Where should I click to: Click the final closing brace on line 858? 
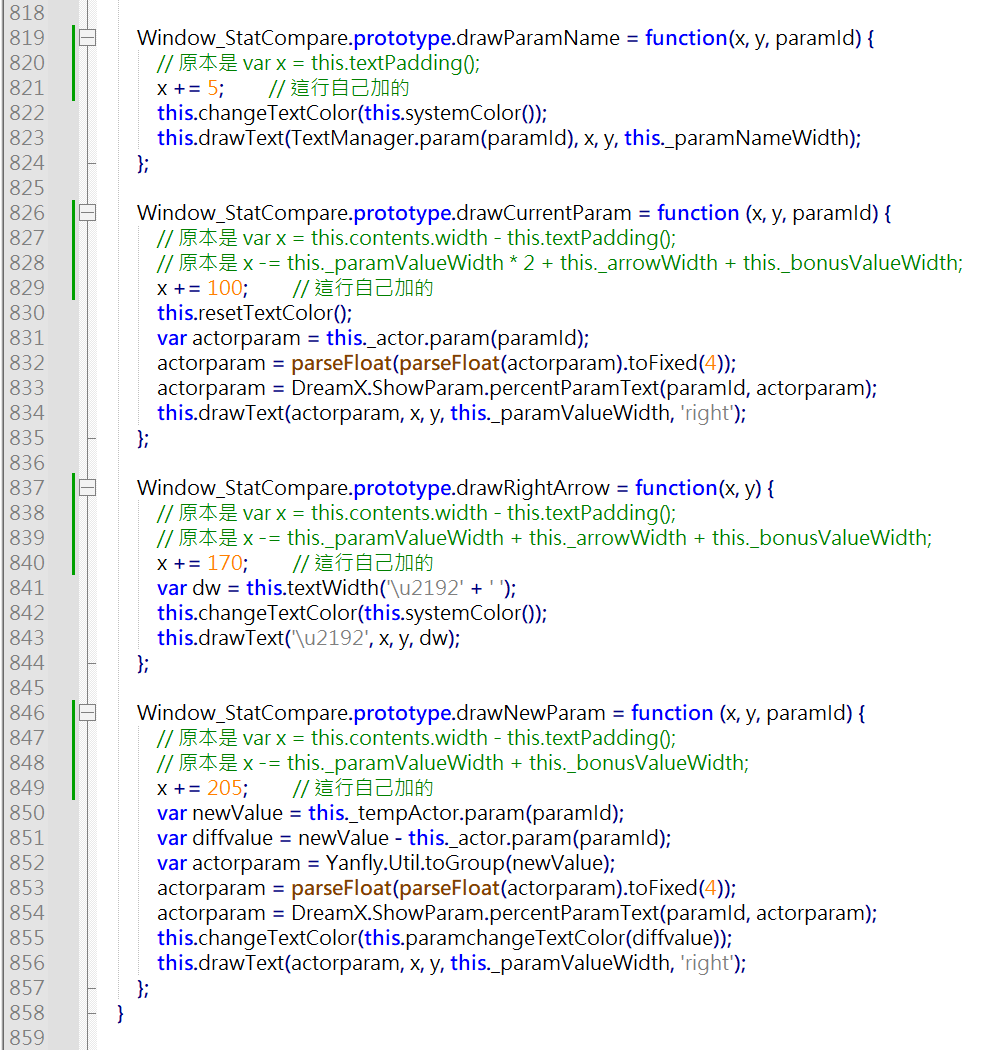121,1013
